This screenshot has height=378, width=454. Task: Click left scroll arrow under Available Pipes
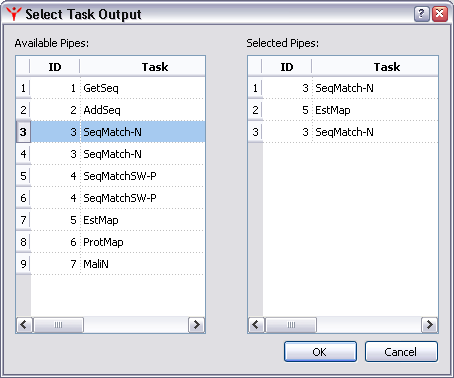point(24,325)
